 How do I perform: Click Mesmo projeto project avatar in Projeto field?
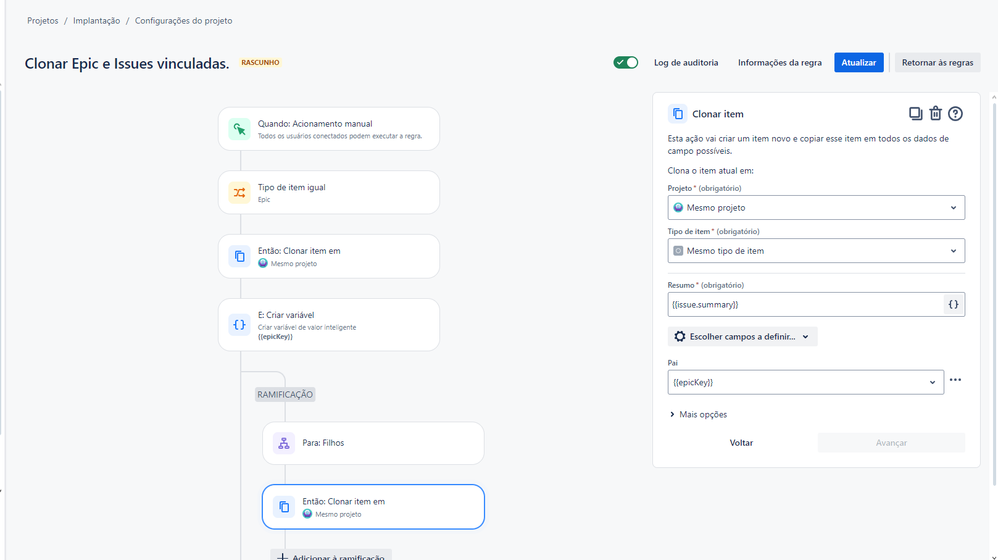678,207
